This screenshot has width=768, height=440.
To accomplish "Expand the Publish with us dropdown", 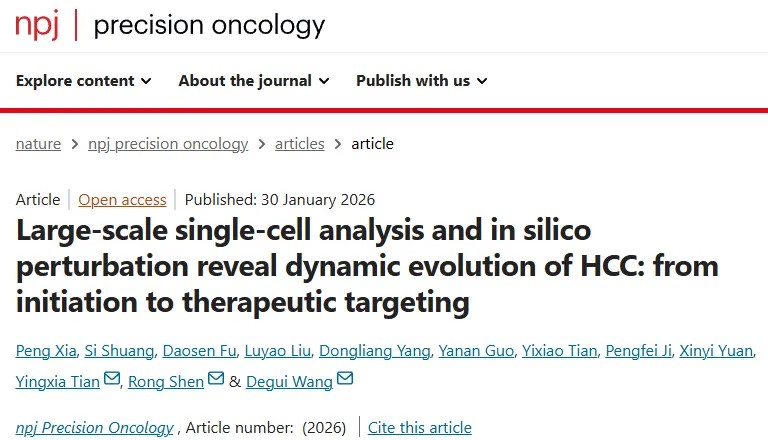I will click(x=421, y=81).
